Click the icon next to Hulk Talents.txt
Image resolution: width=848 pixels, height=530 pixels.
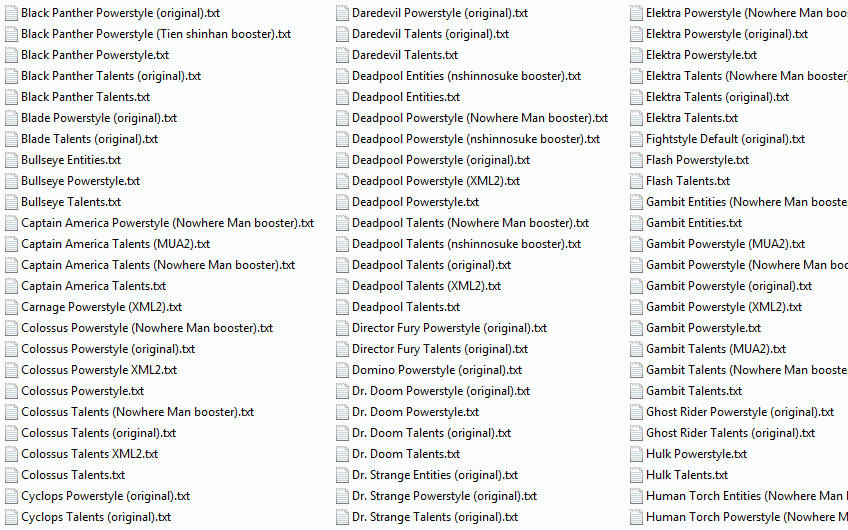click(x=637, y=475)
